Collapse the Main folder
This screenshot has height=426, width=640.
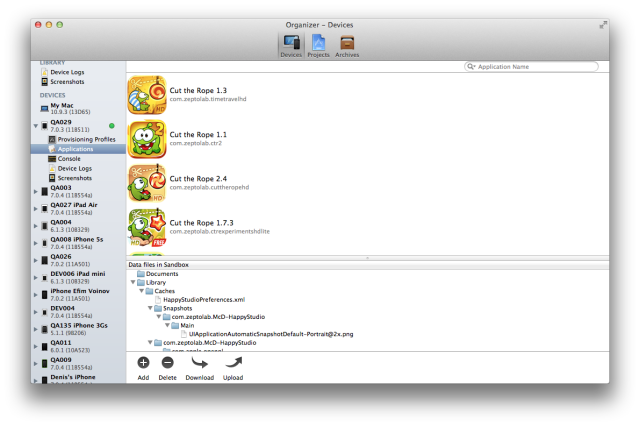point(167,325)
